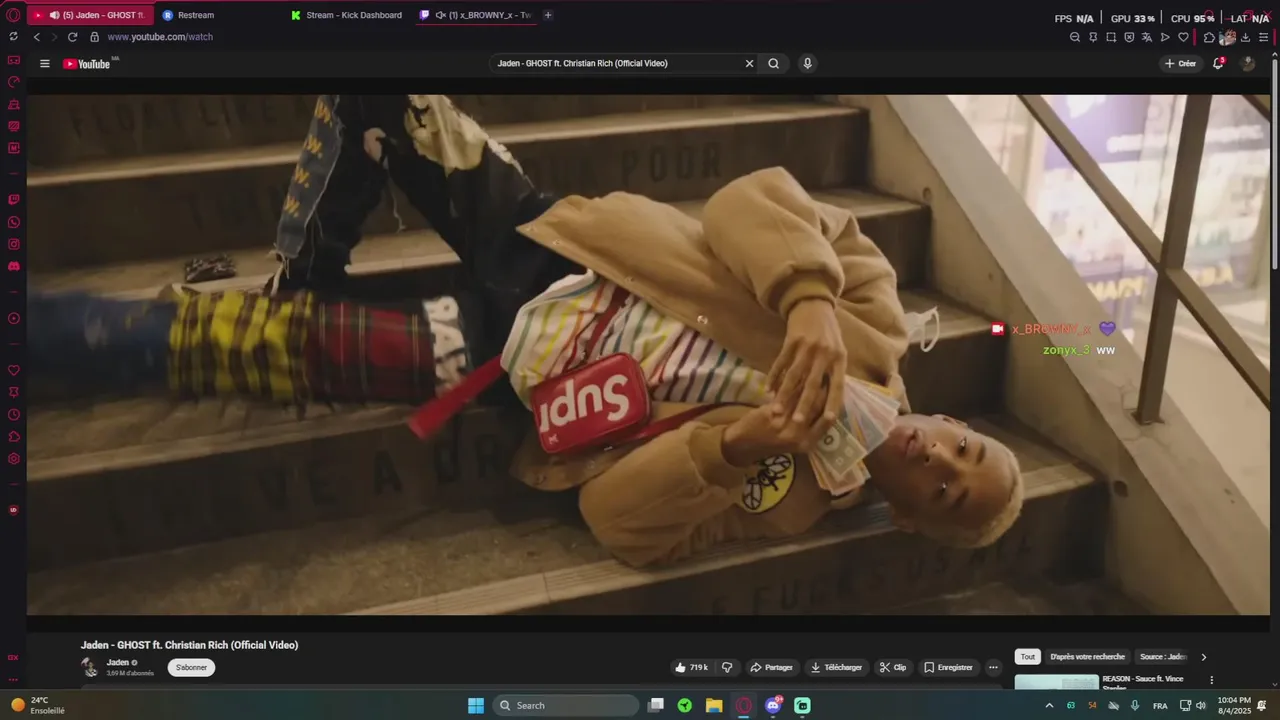
Task: Open File Explorer from taskbar
Action: coord(714,705)
